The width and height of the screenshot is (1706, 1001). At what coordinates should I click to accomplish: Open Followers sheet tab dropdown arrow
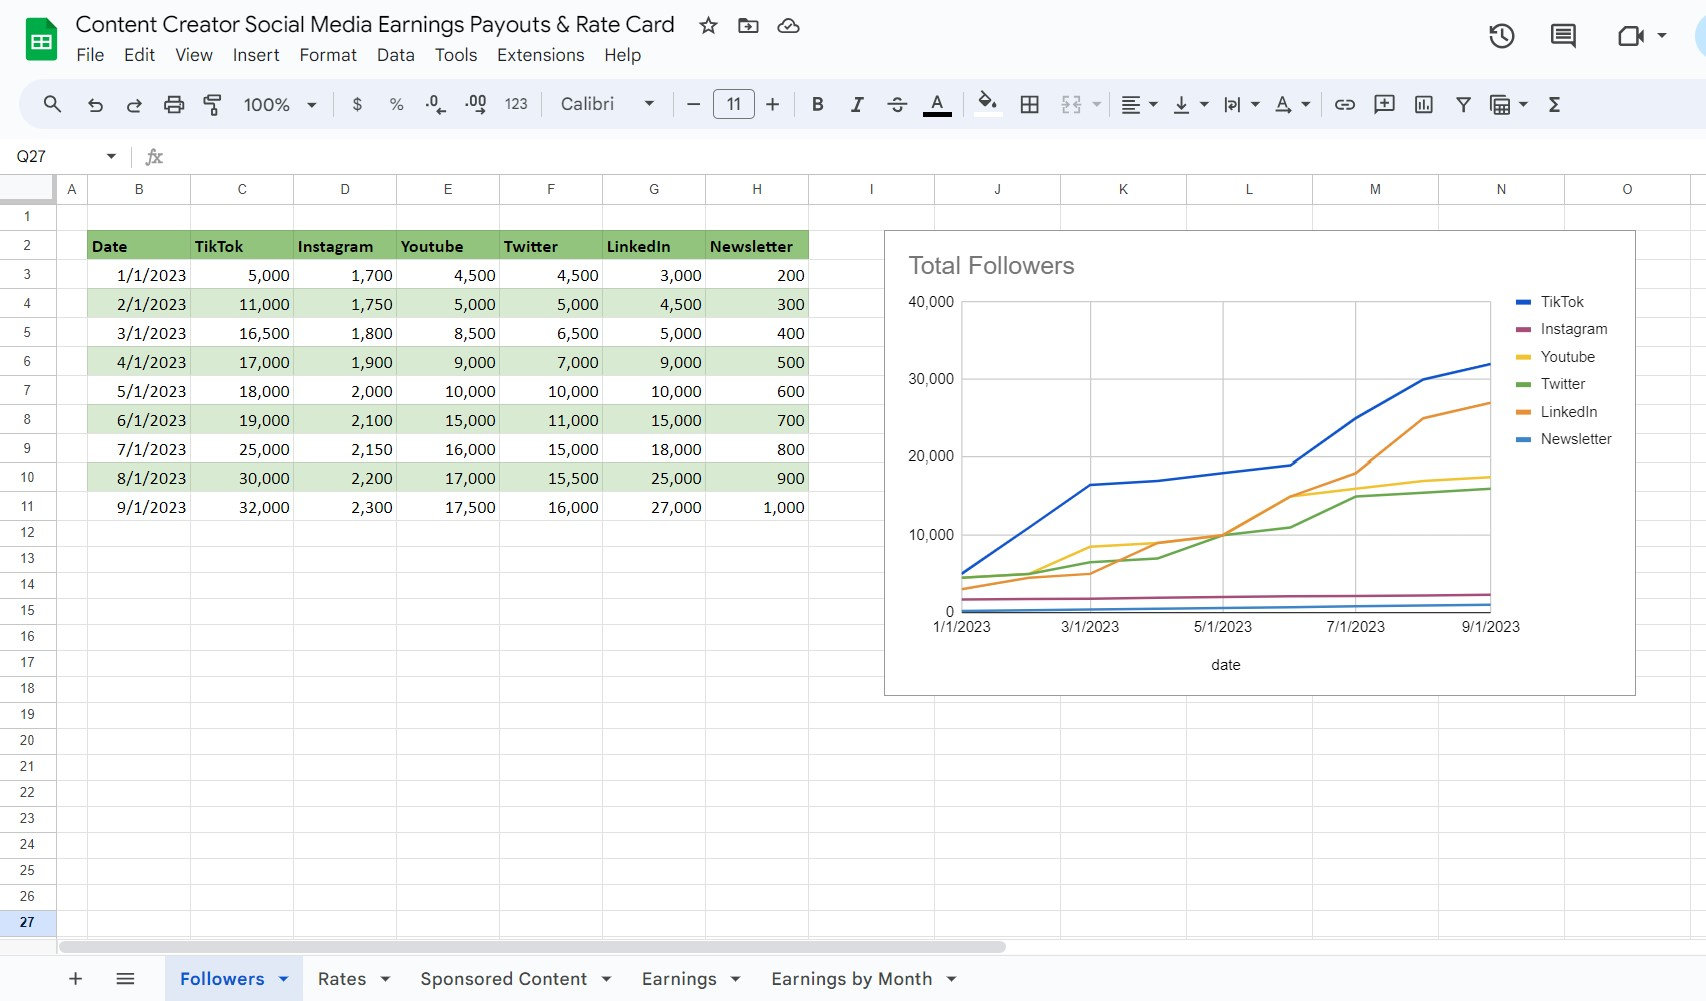(283, 979)
